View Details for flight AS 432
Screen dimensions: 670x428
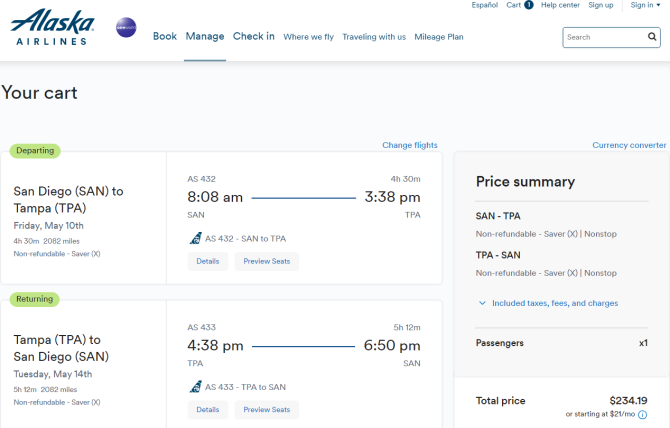(x=208, y=261)
